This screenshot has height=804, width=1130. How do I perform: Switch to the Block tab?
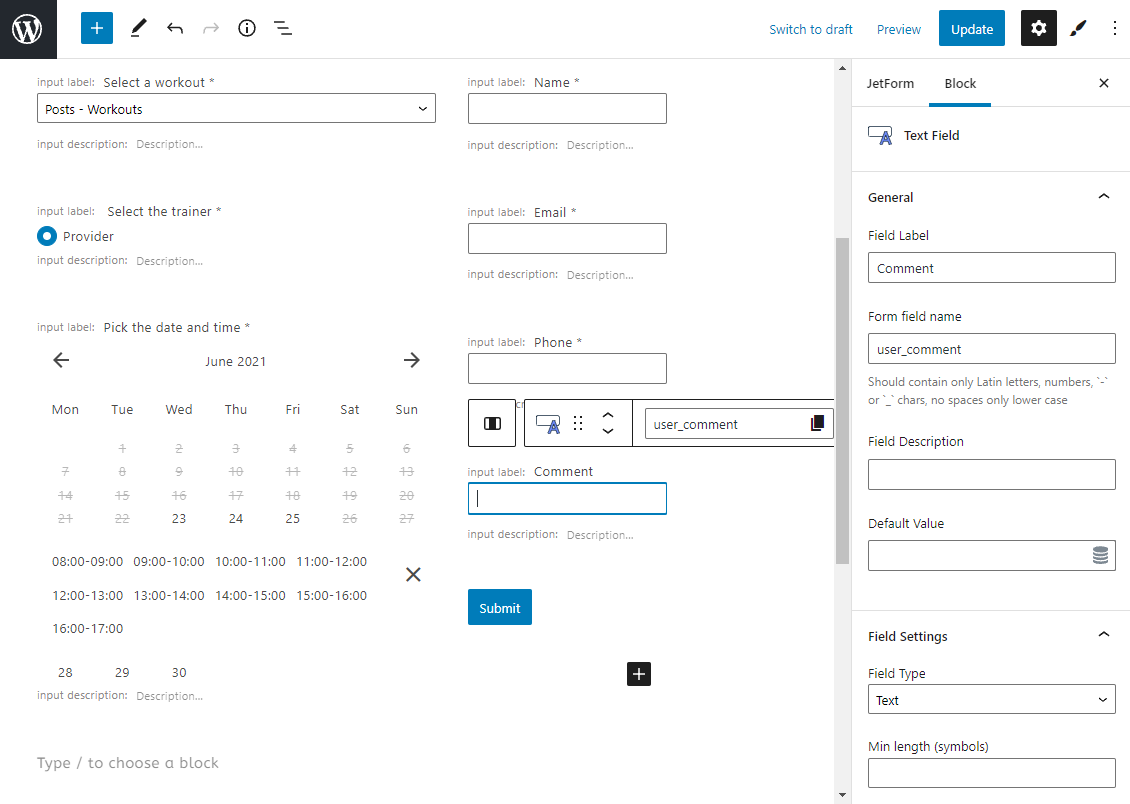[x=960, y=84]
